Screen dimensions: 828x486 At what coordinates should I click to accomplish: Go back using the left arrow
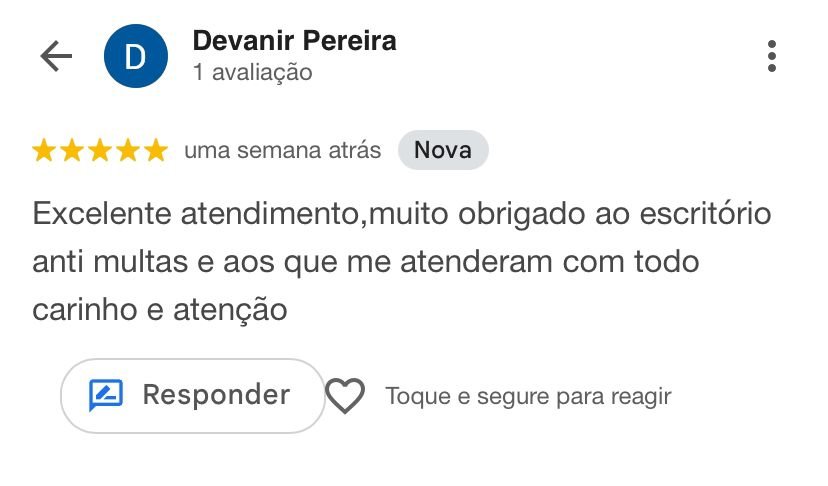coord(56,57)
